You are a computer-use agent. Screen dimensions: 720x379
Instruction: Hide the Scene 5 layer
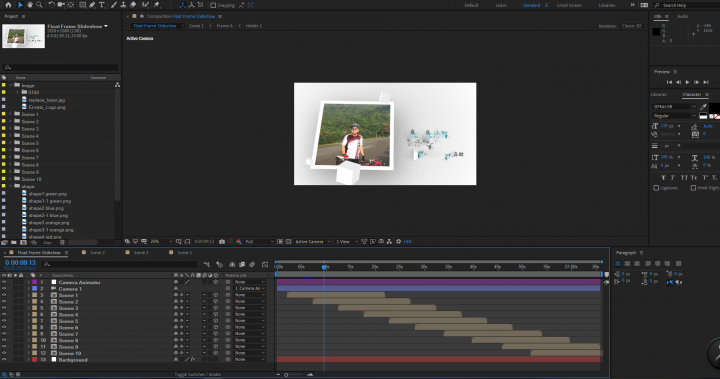[4, 321]
